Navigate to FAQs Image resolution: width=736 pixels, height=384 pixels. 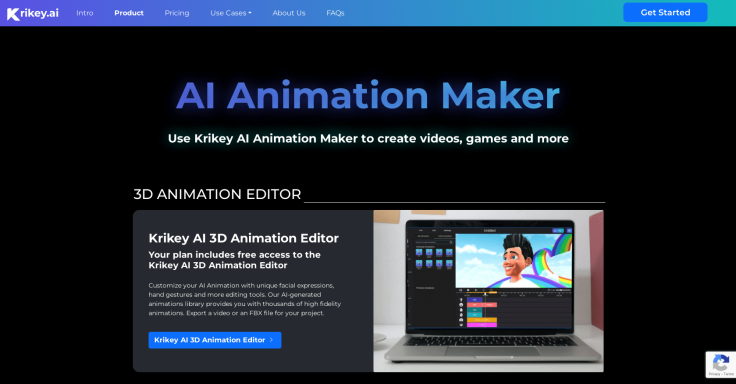point(335,13)
